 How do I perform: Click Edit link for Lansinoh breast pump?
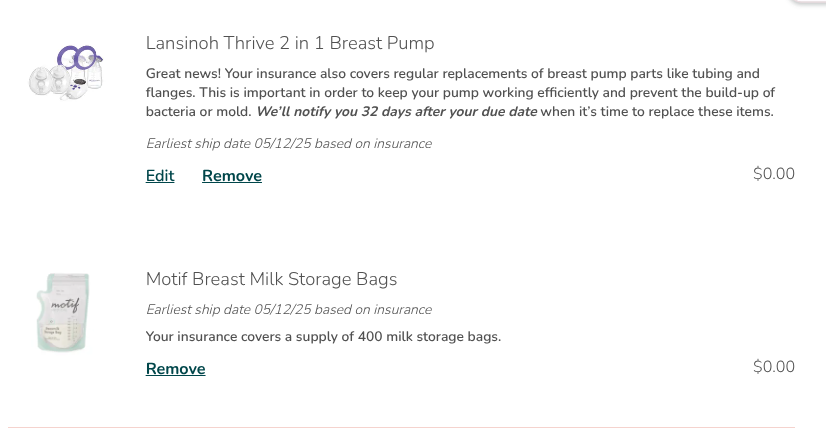coord(160,175)
